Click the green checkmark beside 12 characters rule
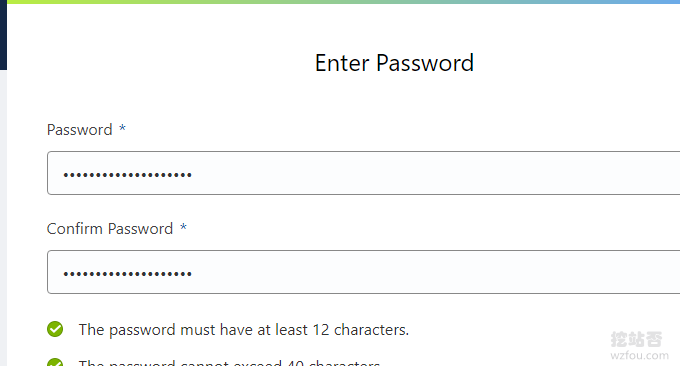Viewport: 680px width, 366px height. (55, 329)
